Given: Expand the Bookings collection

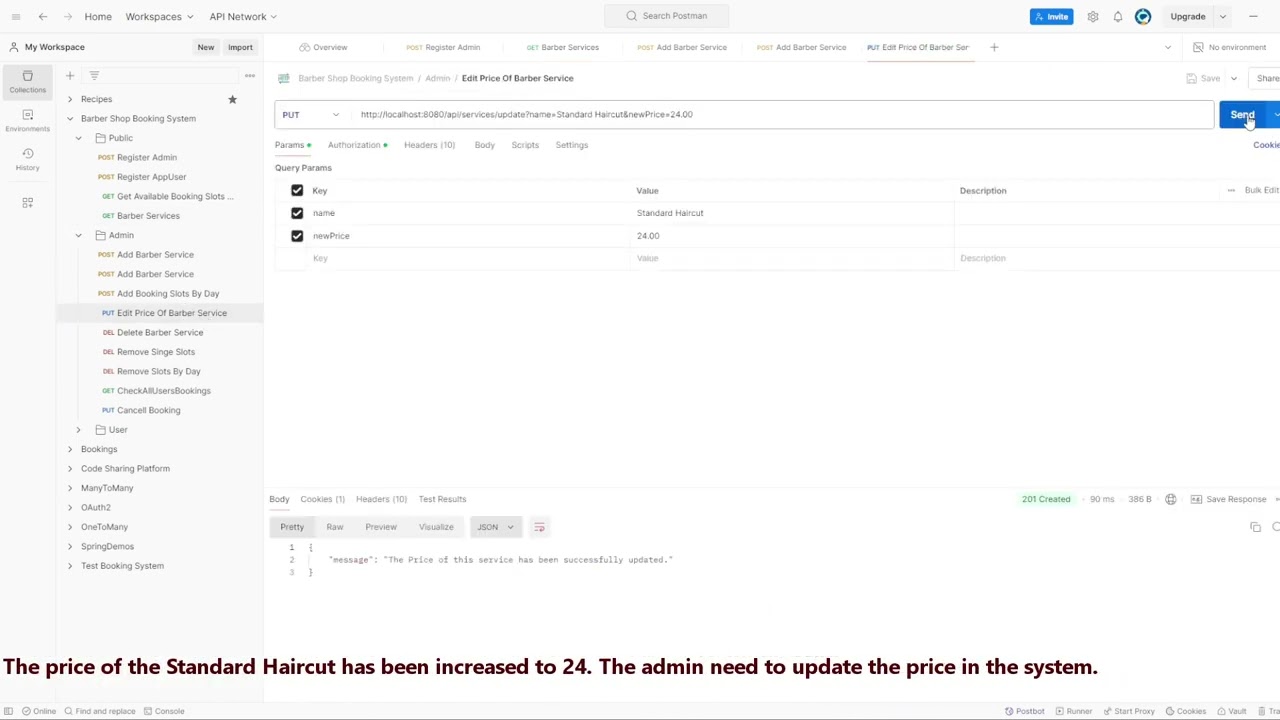Looking at the screenshot, I should coord(70,449).
